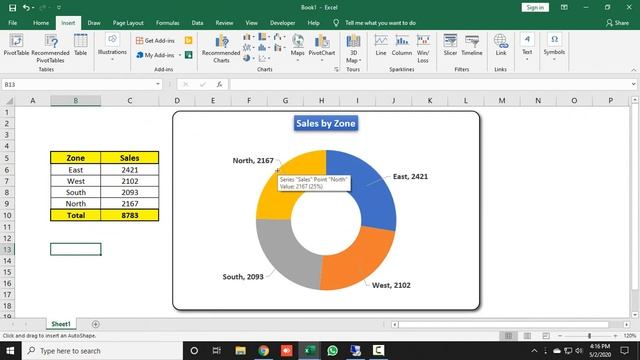Viewport: 640px width, 360px height.
Task: Insert a Slicer filter
Action: click(x=450, y=45)
